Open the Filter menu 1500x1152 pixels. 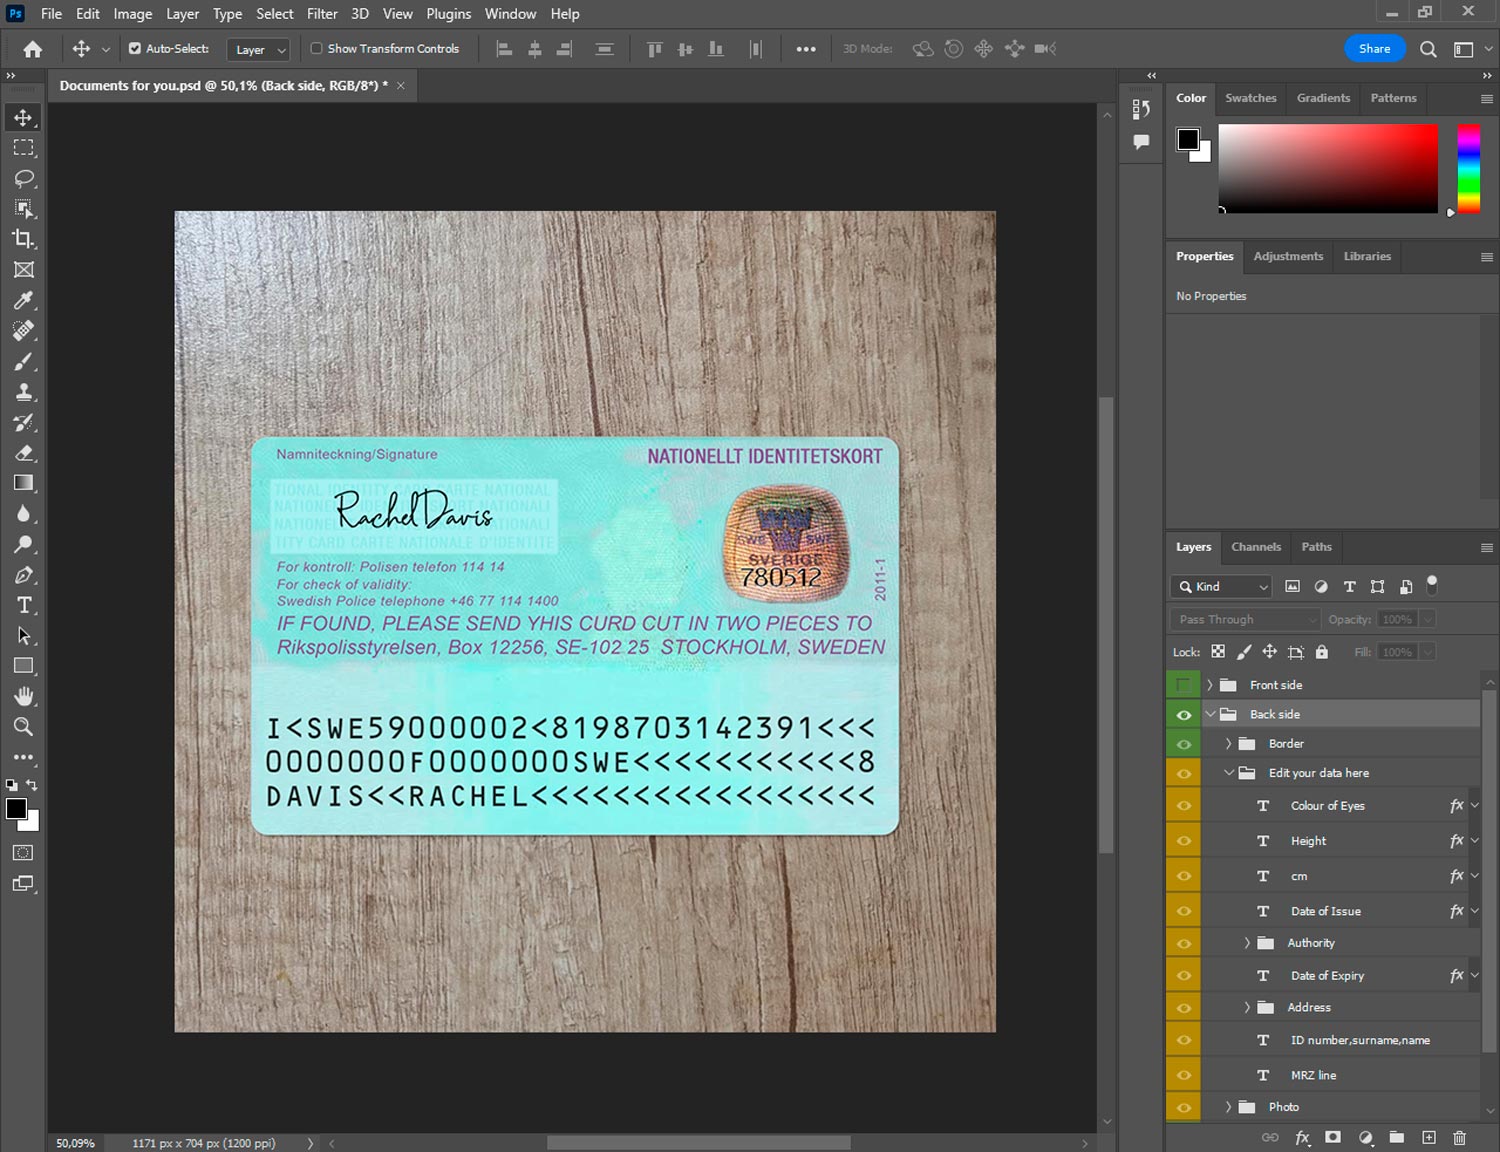[321, 14]
